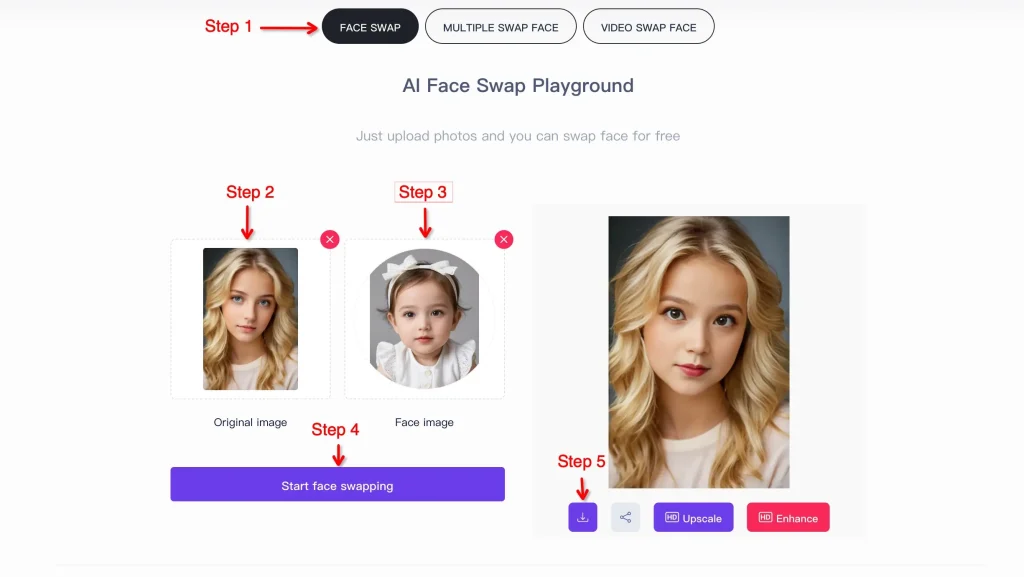
Task: Click the download result icon
Action: 583,517
